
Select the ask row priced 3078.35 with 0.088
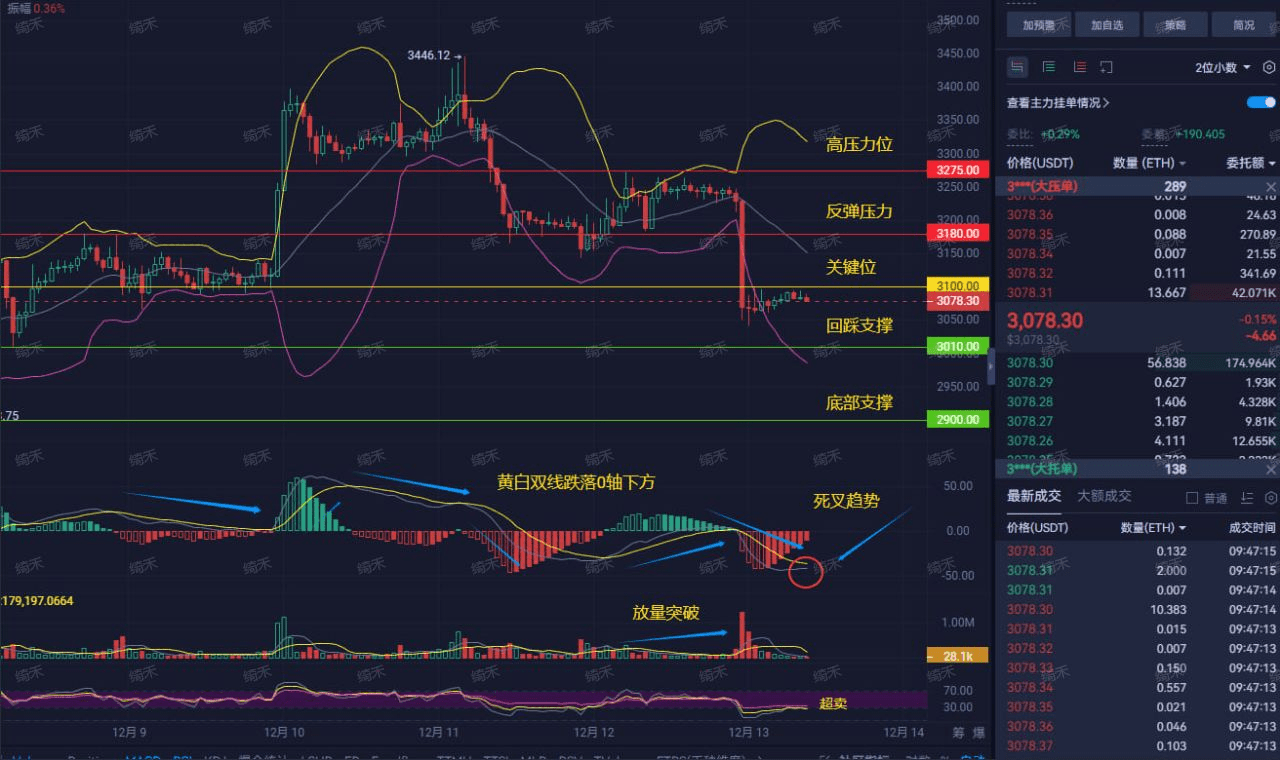tap(1138, 234)
